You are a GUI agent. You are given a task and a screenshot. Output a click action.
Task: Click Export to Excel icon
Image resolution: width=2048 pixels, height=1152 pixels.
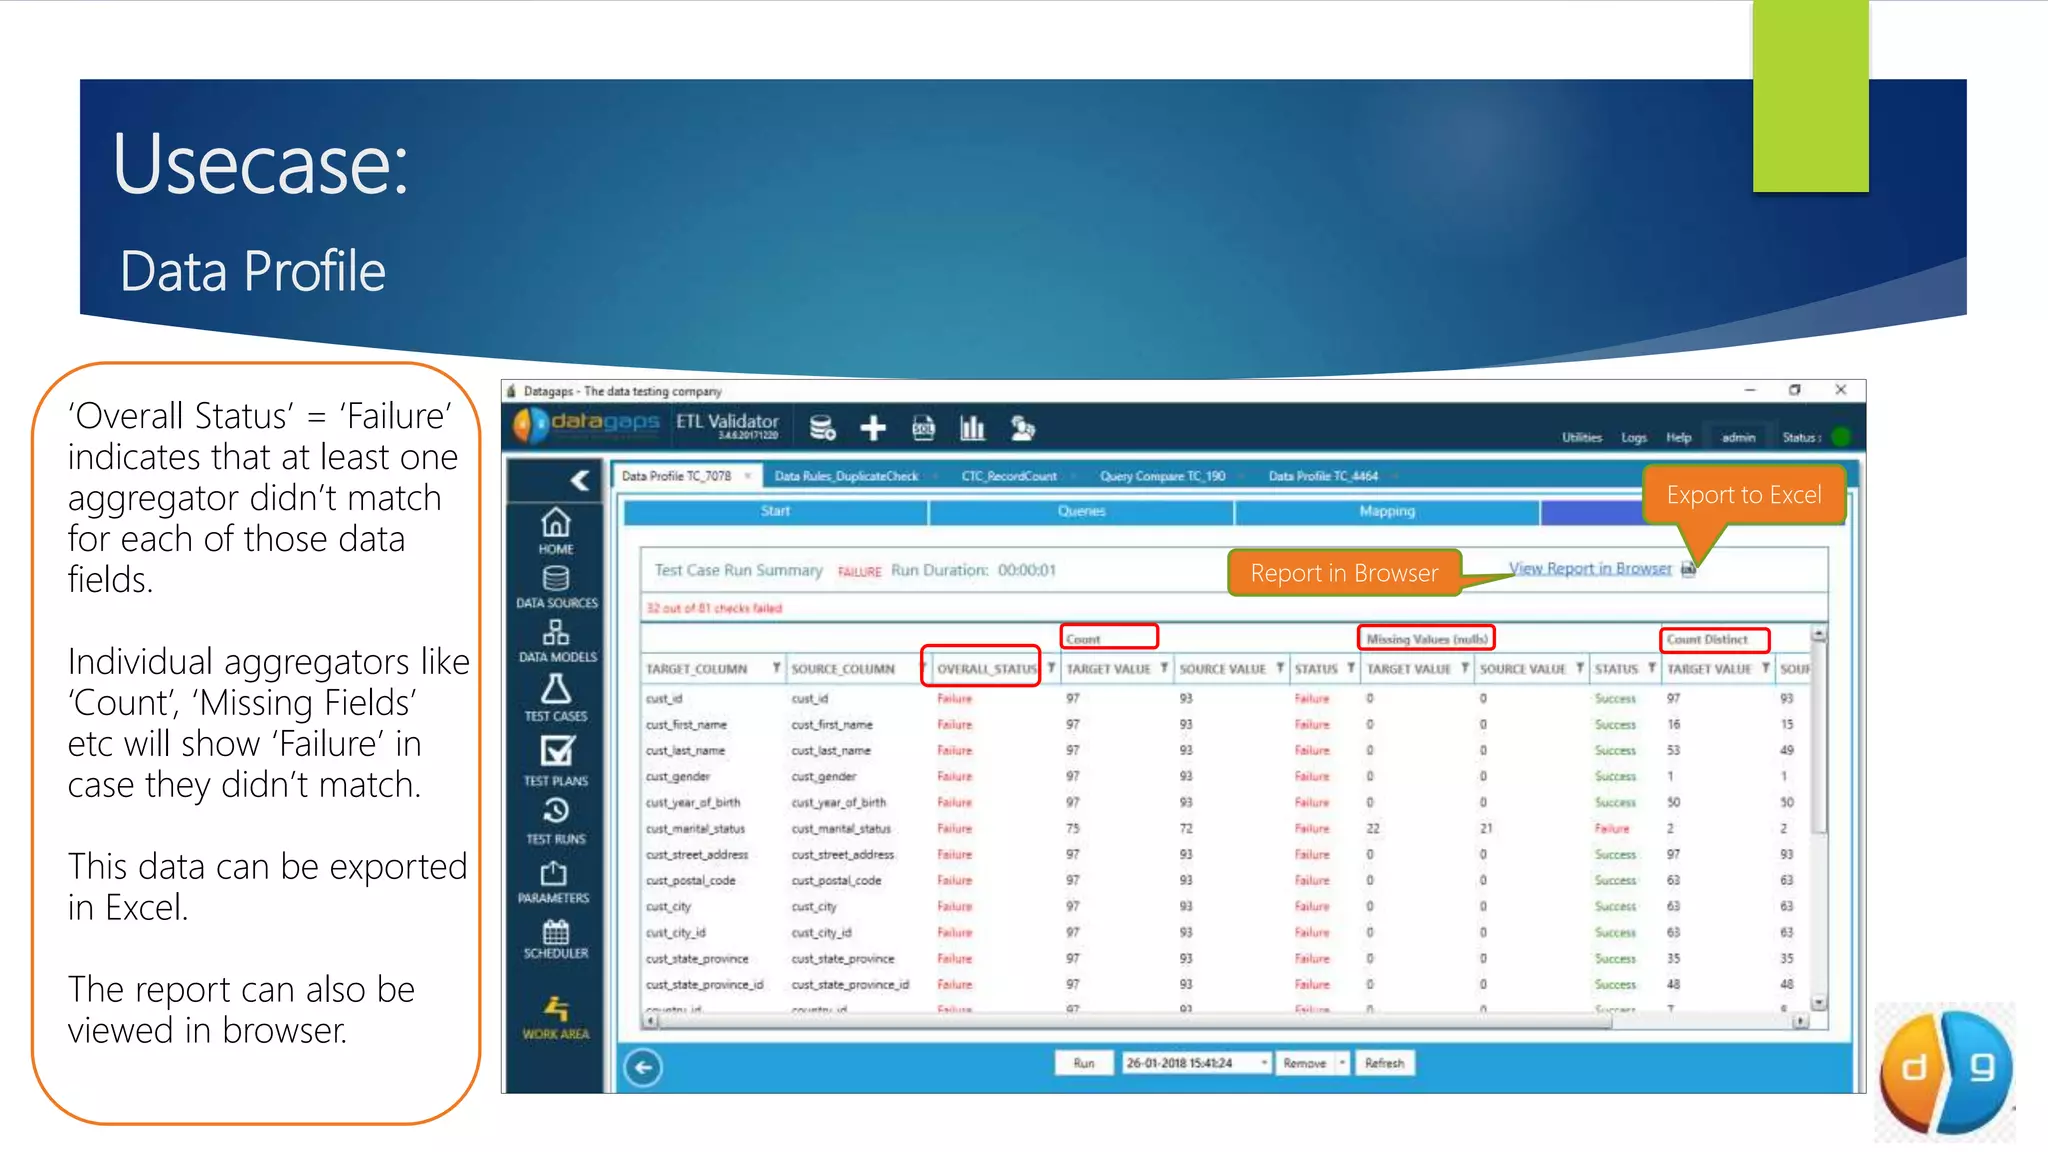[x=1689, y=569]
